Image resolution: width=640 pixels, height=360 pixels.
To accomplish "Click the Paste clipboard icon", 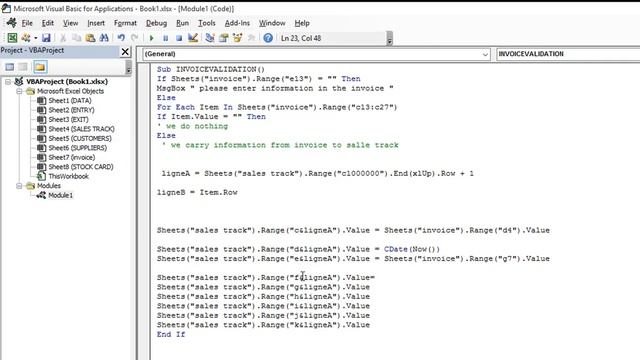I will pyautogui.click(x=90, y=38).
